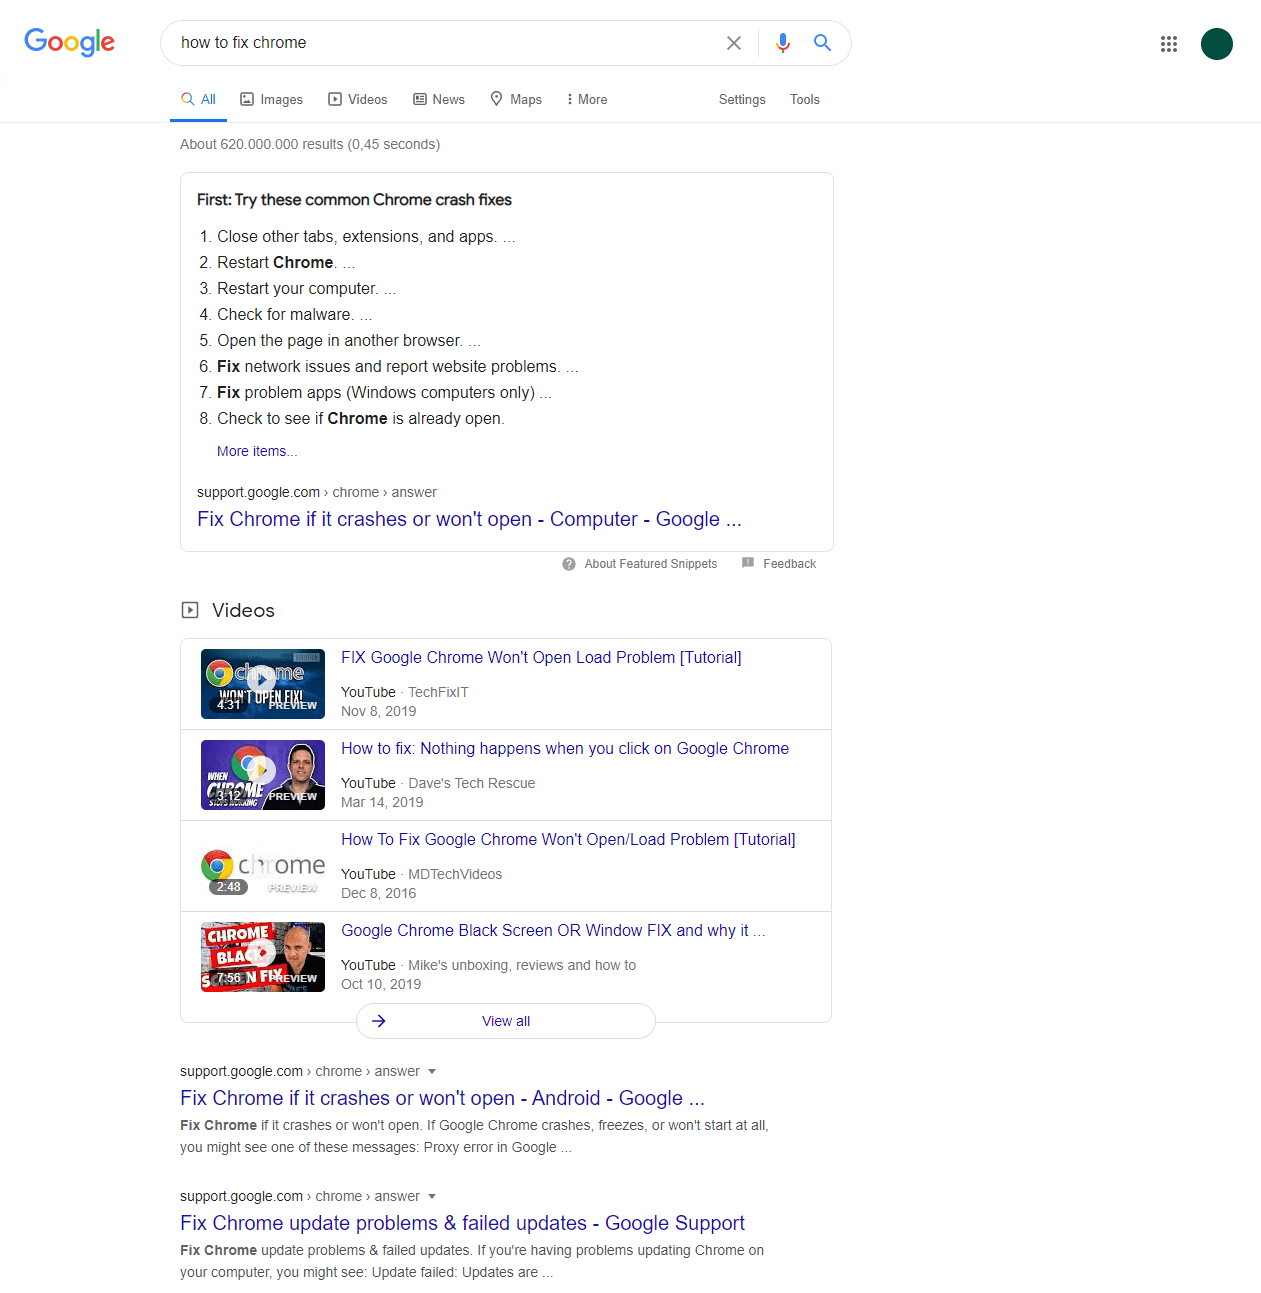Image resolution: width=1261 pixels, height=1293 pixels.
Task: Open search Settings
Action: coord(742,99)
